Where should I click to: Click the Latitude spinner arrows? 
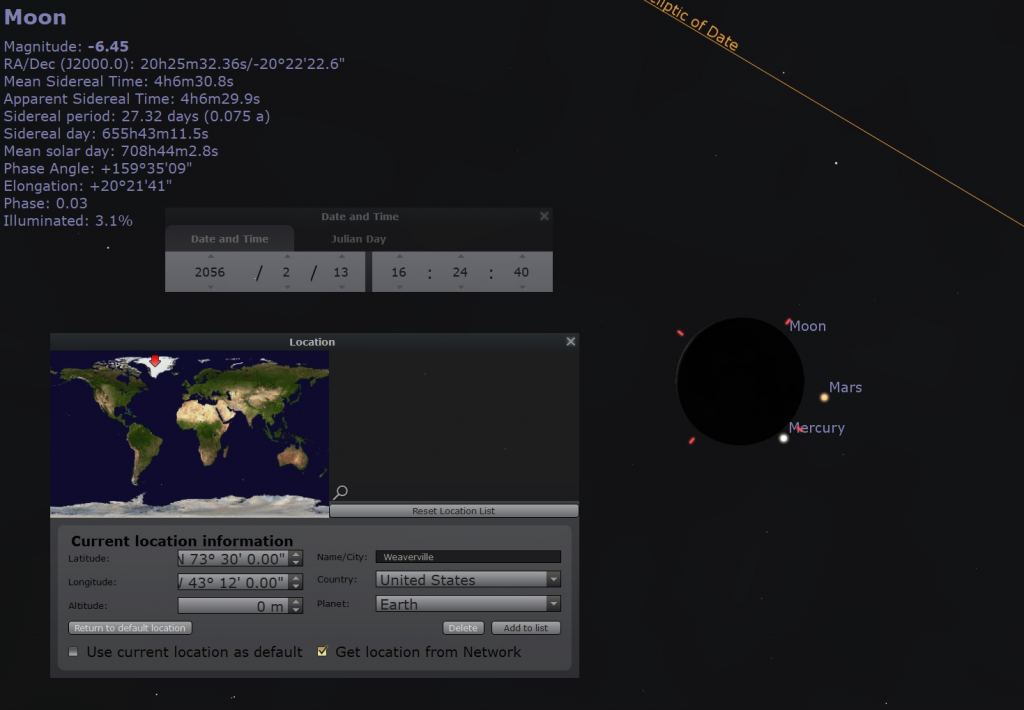(296, 559)
